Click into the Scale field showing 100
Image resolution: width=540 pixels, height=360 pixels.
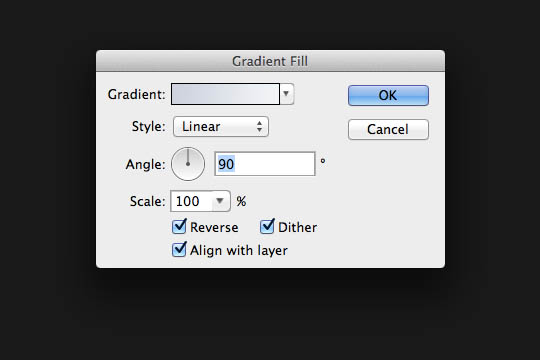click(x=191, y=201)
